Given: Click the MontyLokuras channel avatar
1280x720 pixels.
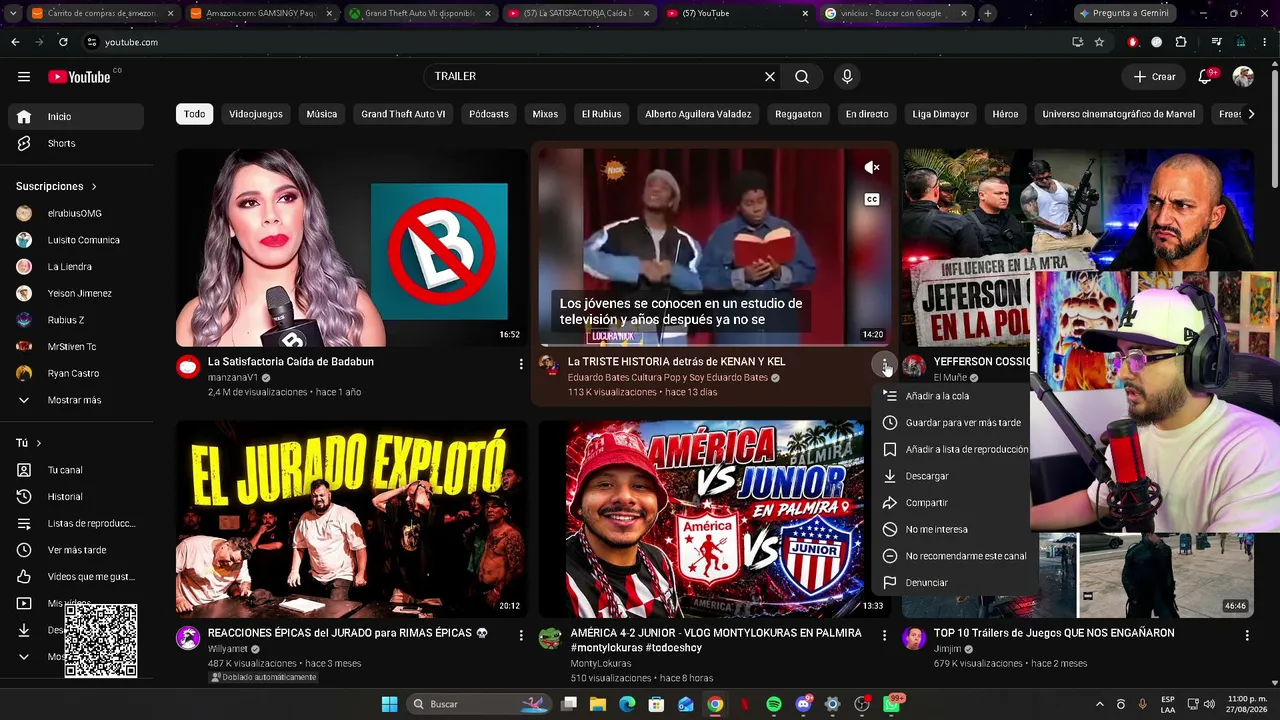Looking at the screenshot, I should point(550,638).
